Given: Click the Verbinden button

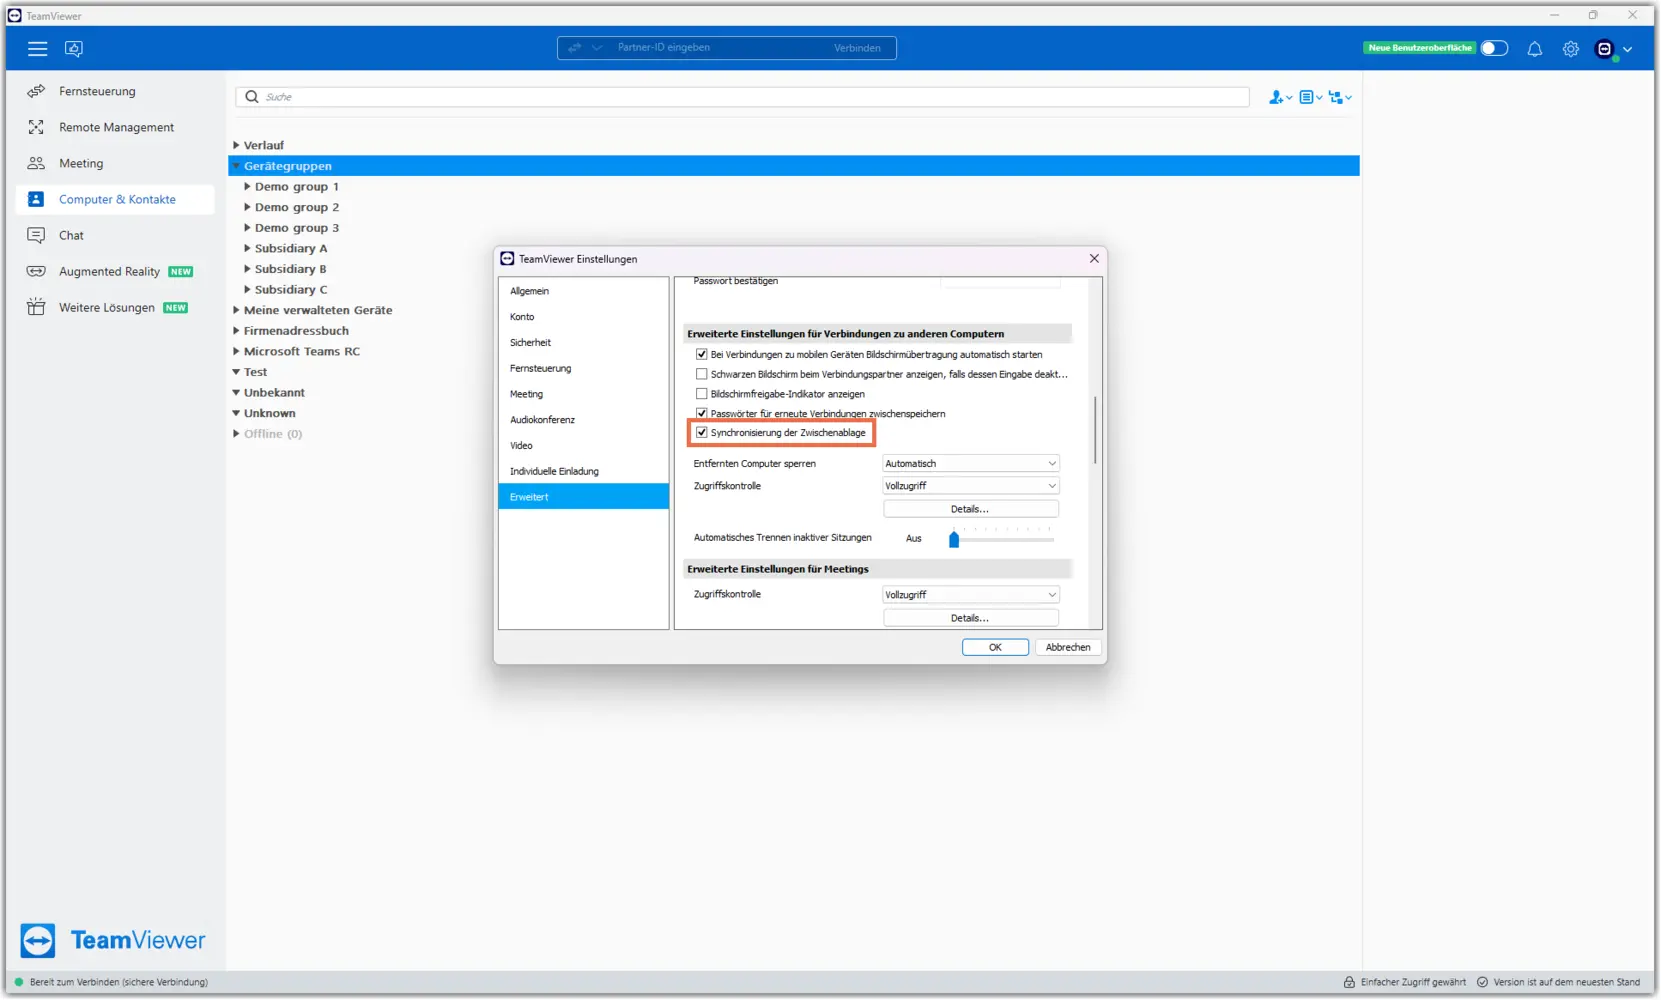Looking at the screenshot, I should coord(857,48).
